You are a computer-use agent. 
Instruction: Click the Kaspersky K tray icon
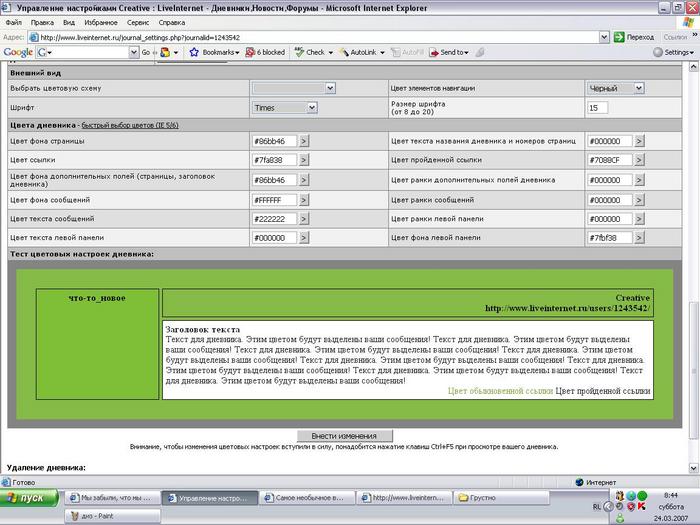tap(642, 506)
